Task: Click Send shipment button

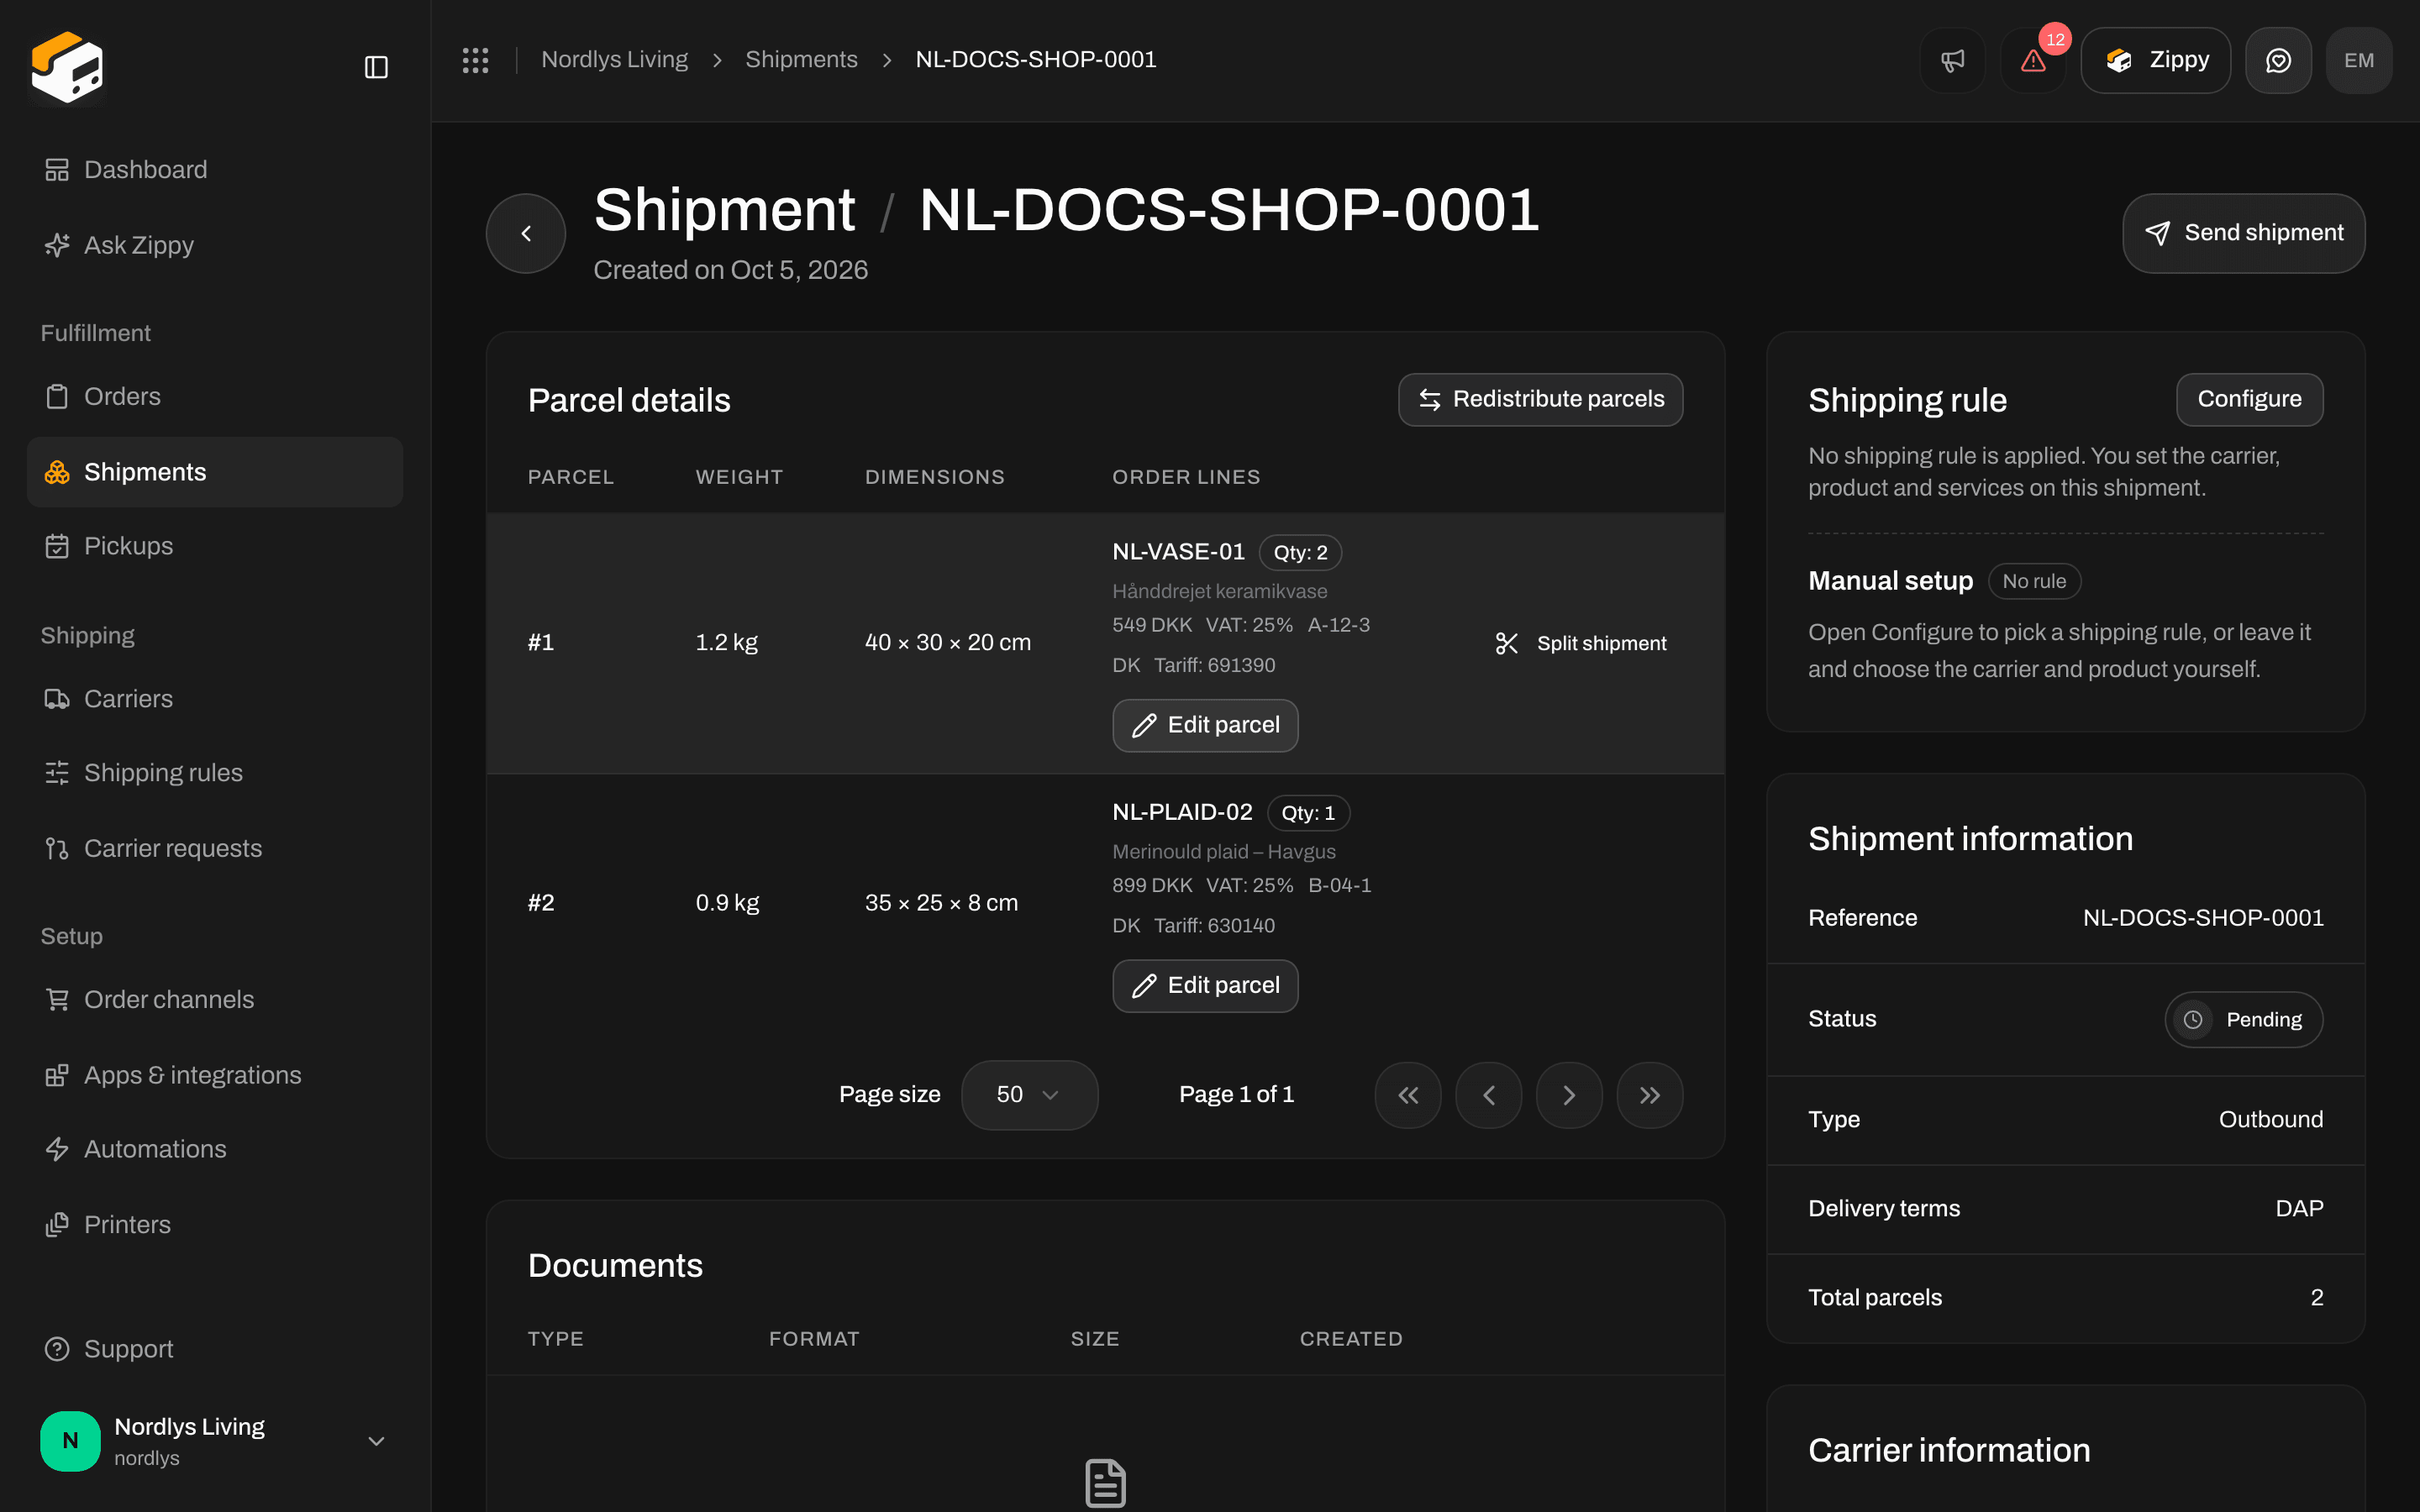Action: coord(2244,233)
